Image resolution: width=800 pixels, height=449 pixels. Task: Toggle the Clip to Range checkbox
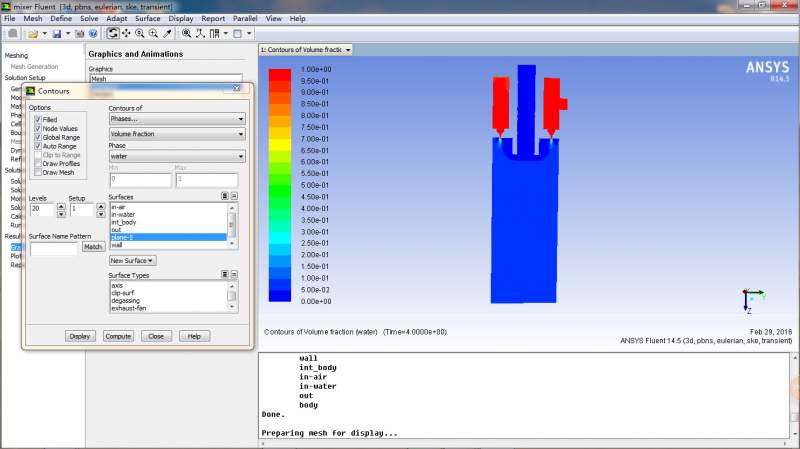click(38, 155)
